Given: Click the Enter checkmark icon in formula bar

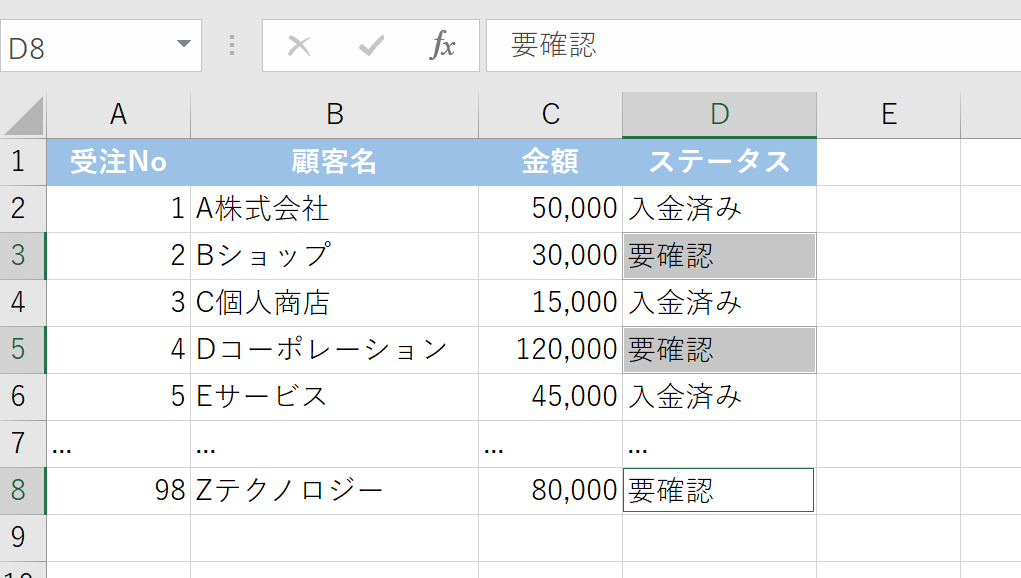Looking at the screenshot, I should point(371,46).
